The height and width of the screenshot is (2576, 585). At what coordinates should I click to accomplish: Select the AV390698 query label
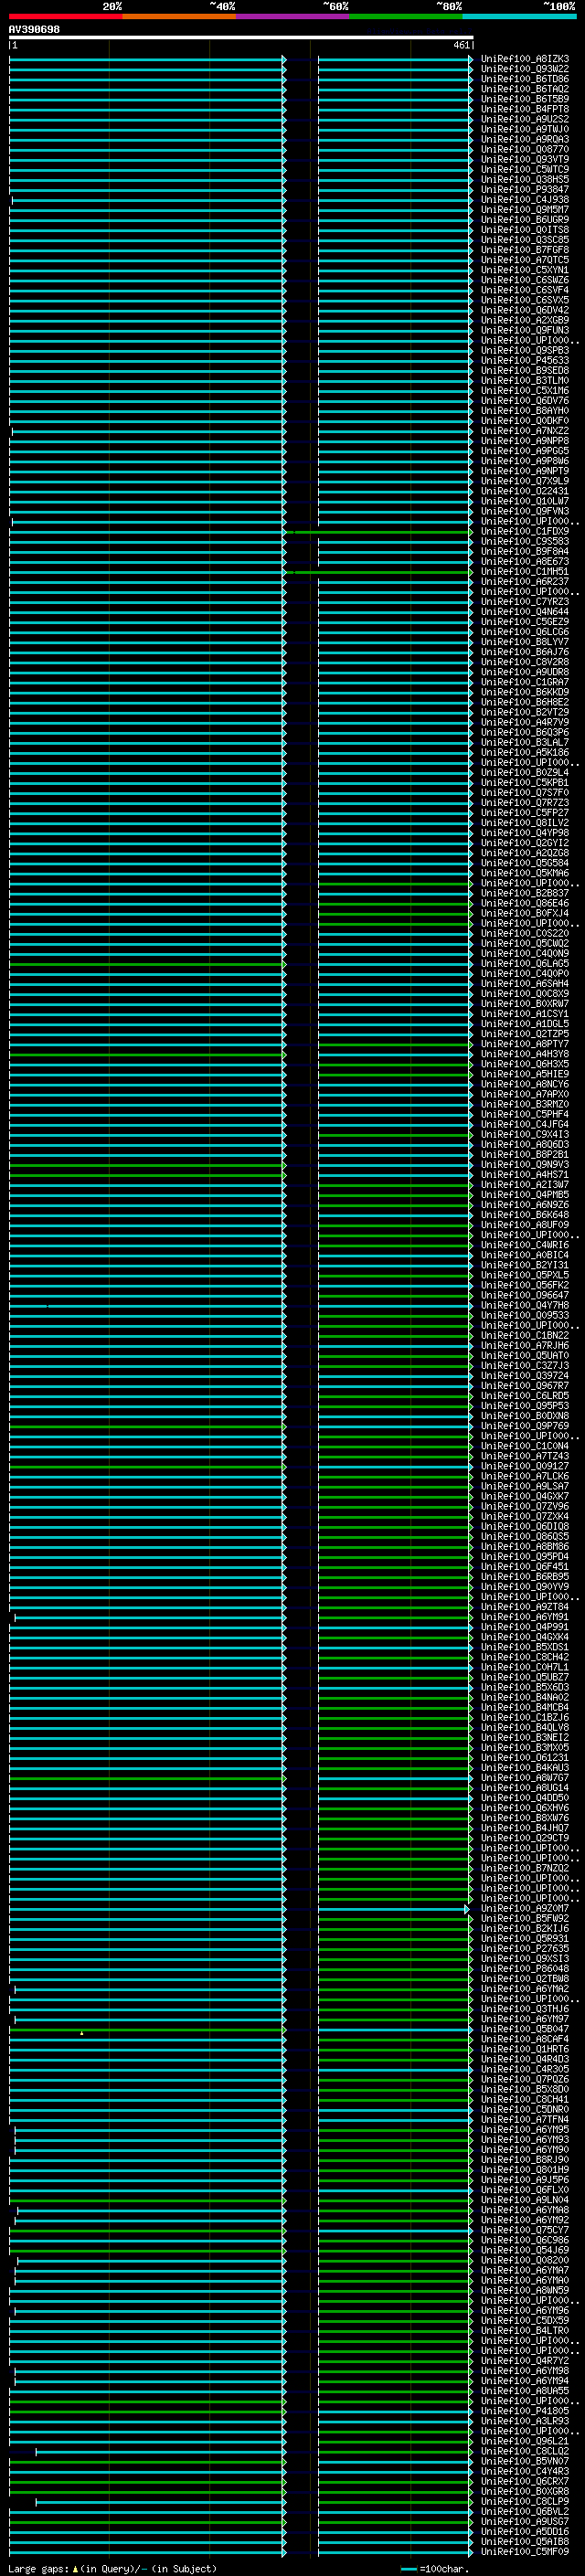coord(34,29)
